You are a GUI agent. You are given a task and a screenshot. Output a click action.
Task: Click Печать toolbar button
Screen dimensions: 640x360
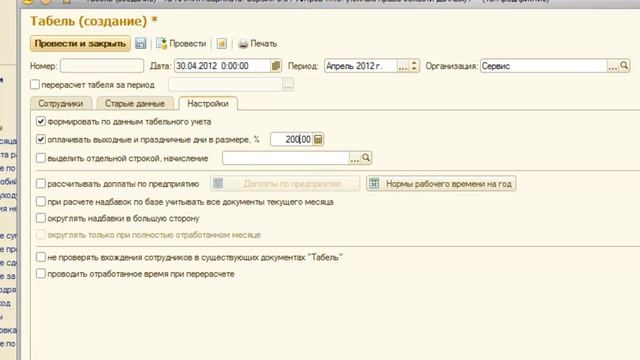pos(258,43)
